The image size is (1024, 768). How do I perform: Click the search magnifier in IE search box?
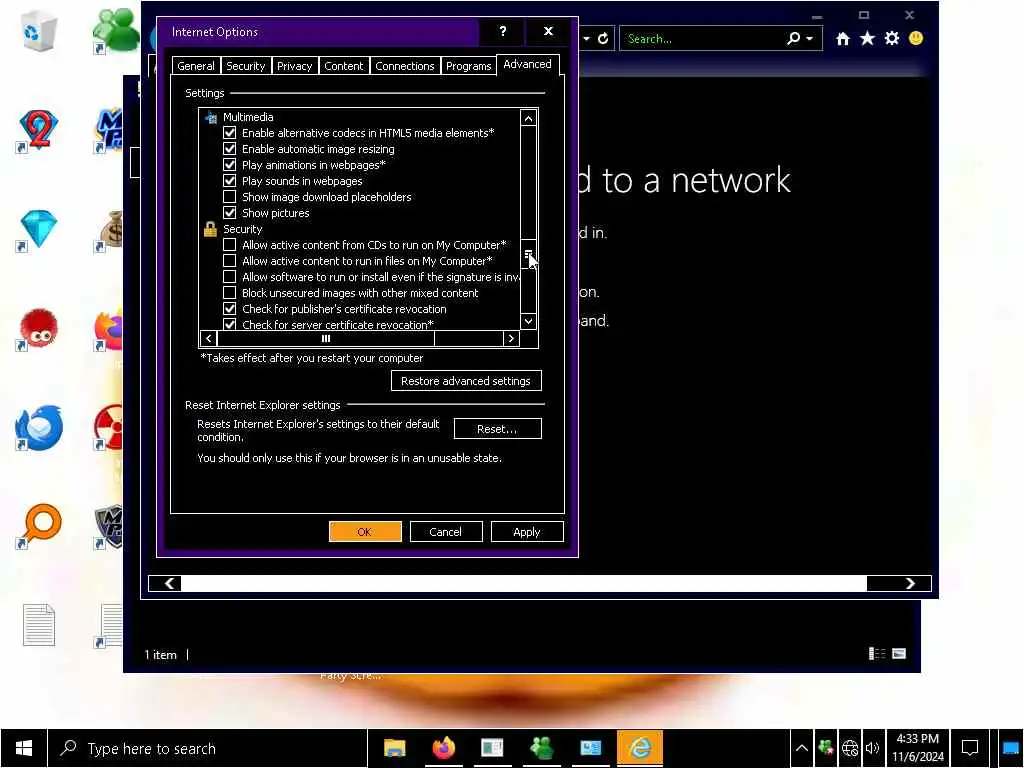pos(793,39)
